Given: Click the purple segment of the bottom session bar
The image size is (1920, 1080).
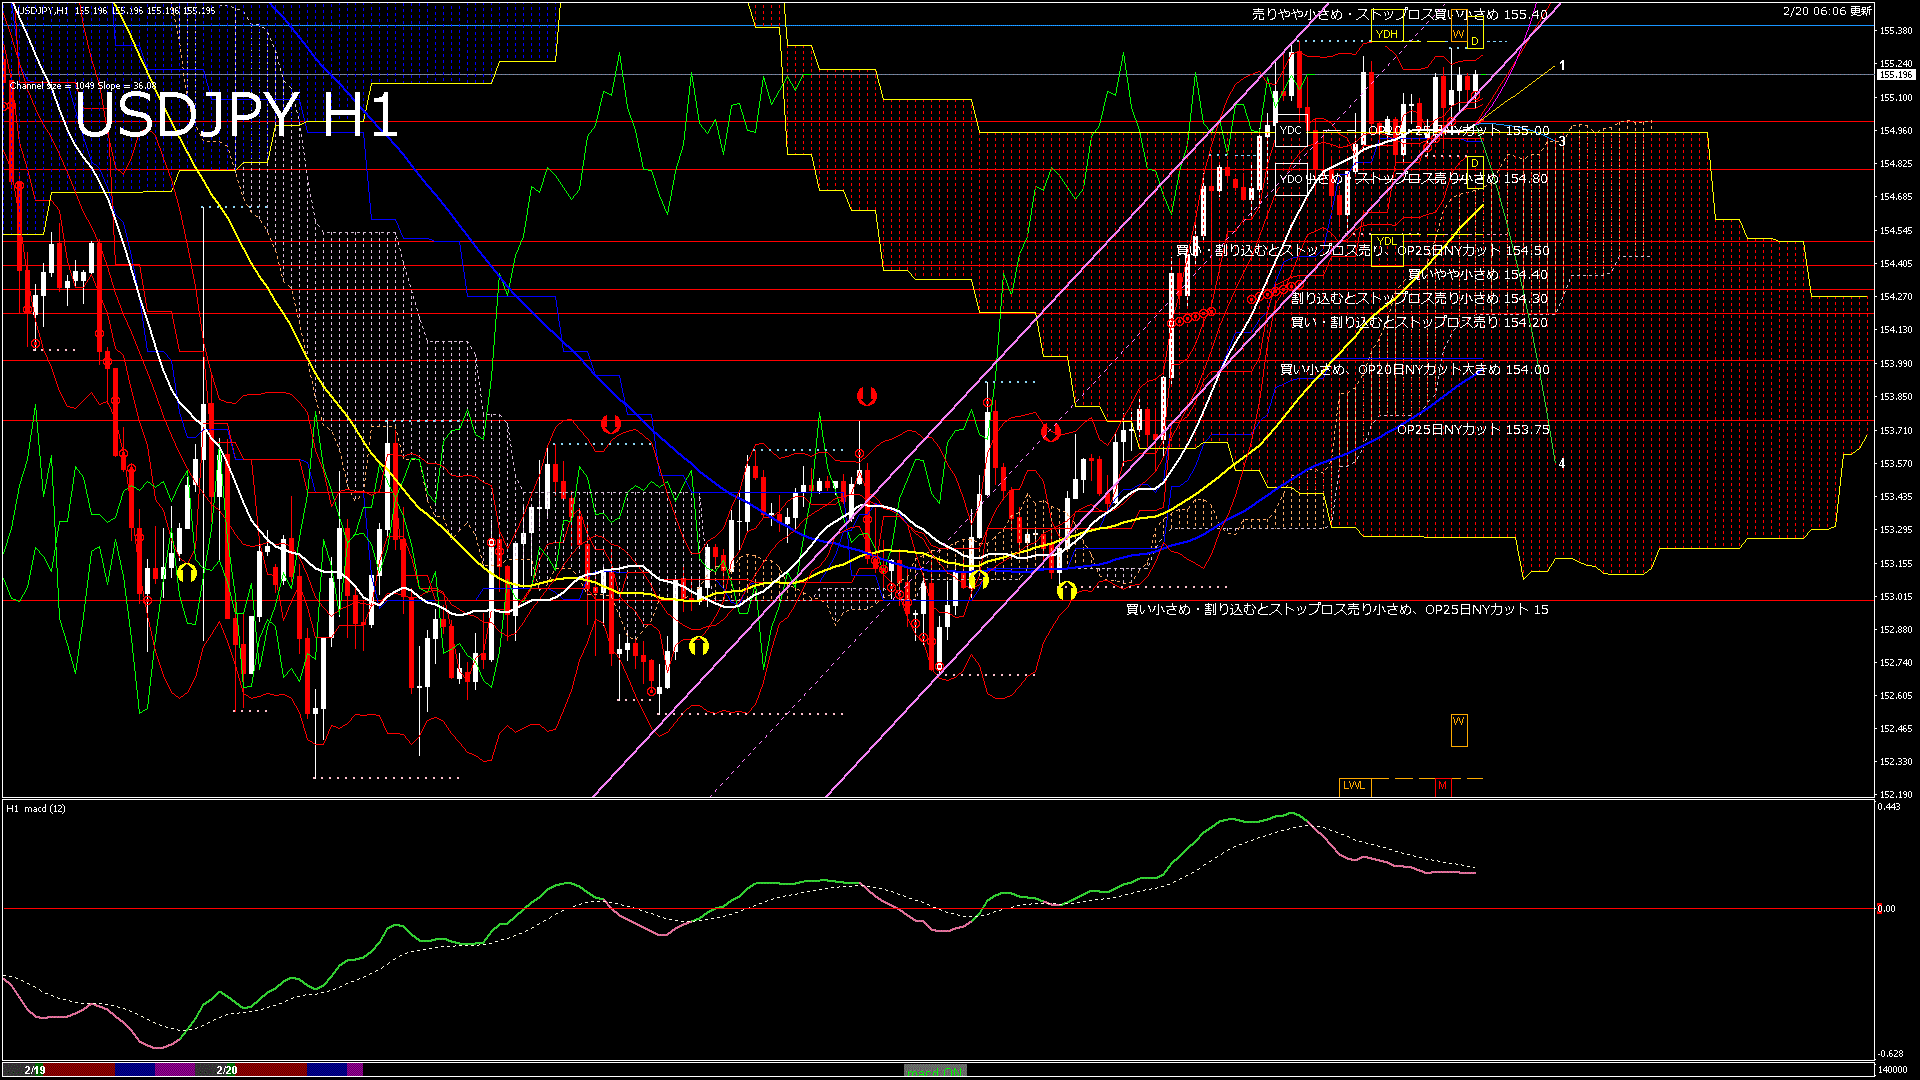Looking at the screenshot, I should coord(175,1068).
